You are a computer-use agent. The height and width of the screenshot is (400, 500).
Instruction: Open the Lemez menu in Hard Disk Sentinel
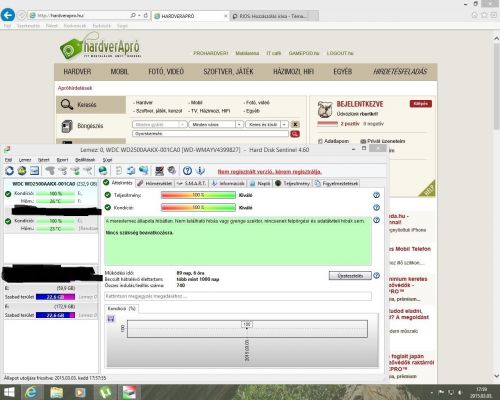pos(25,160)
